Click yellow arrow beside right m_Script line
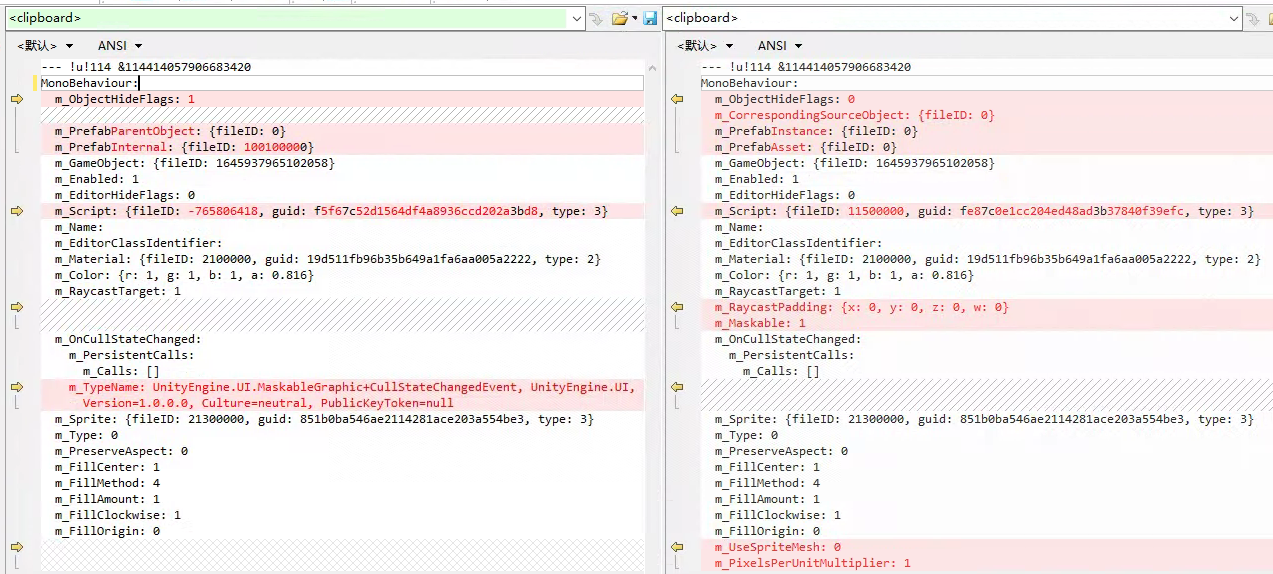This screenshot has width=1273, height=574. [677, 211]
